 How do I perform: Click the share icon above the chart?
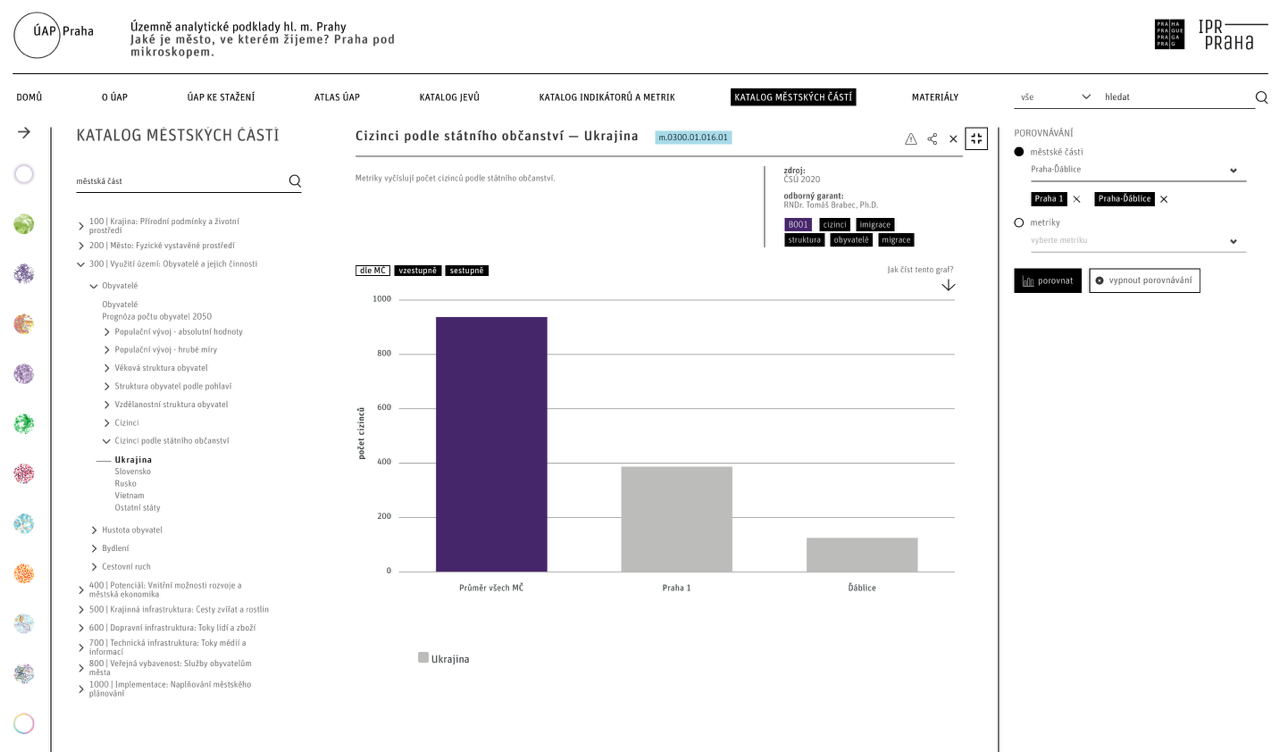pos(932,139)
